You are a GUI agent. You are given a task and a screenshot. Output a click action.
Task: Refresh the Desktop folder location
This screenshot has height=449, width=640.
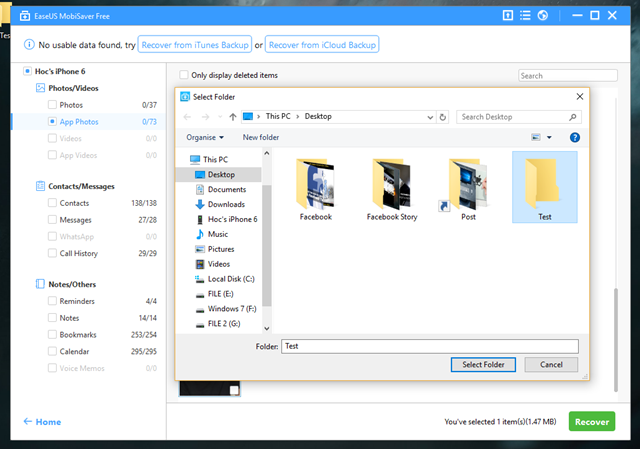point(443,117)
